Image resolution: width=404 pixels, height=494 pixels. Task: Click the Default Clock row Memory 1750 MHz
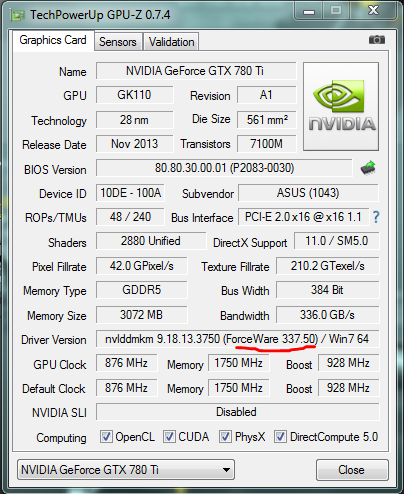point(239,388)
